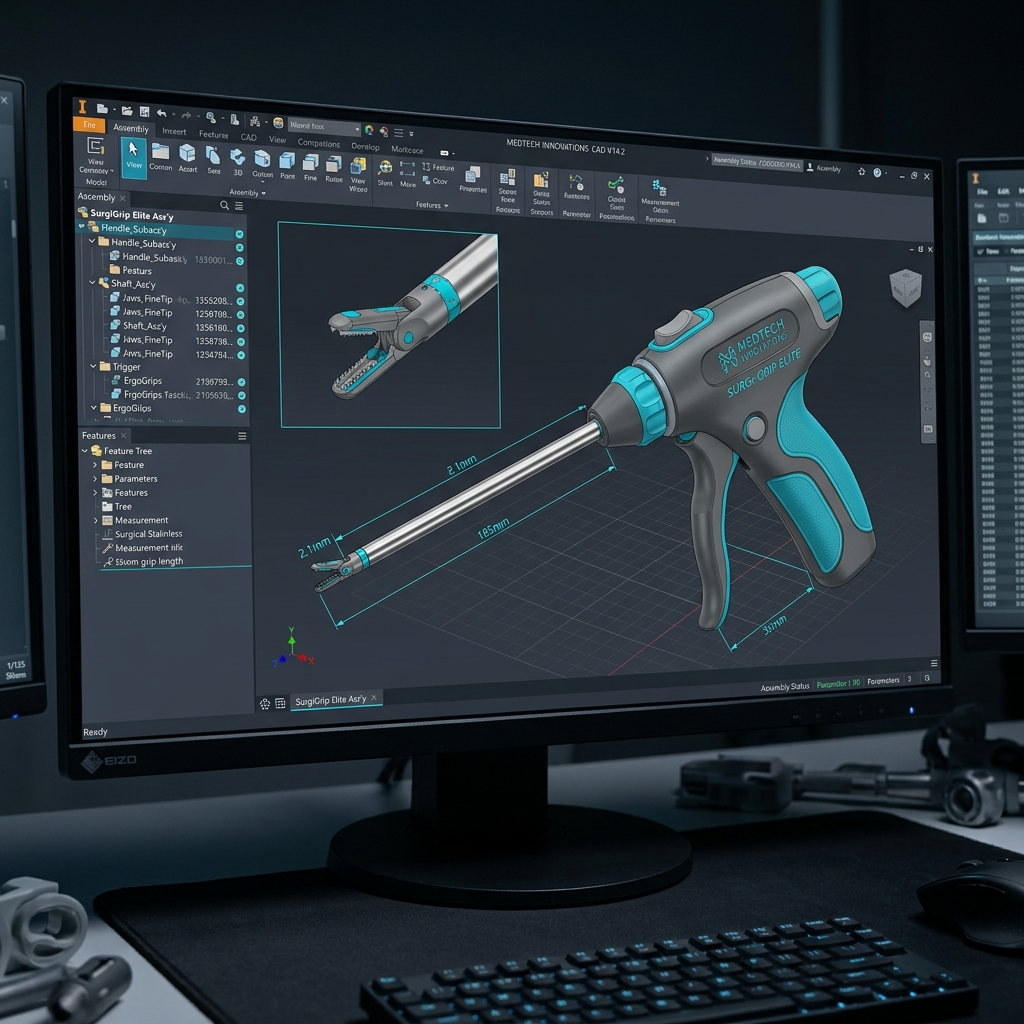Click the 3D tool icon

238,161
